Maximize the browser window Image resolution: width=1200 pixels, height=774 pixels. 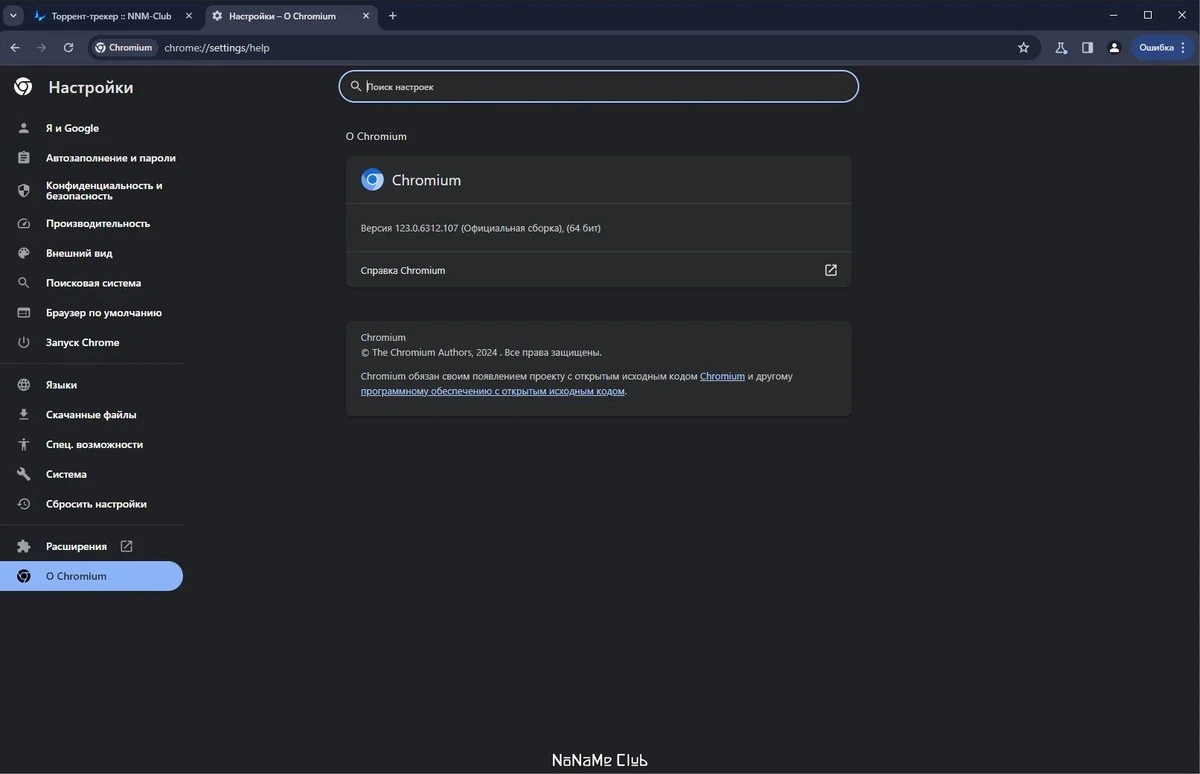point(1148,15)
